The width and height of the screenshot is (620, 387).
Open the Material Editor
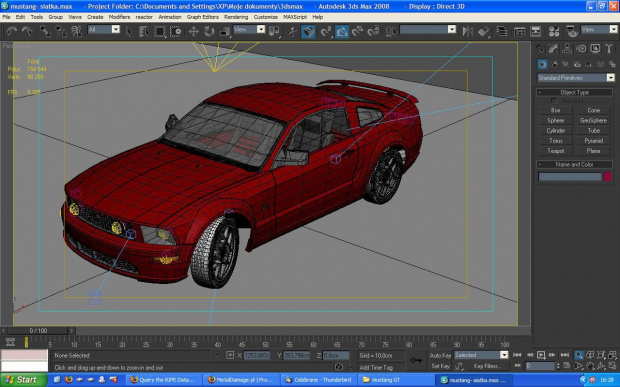(x=554, y=31)
